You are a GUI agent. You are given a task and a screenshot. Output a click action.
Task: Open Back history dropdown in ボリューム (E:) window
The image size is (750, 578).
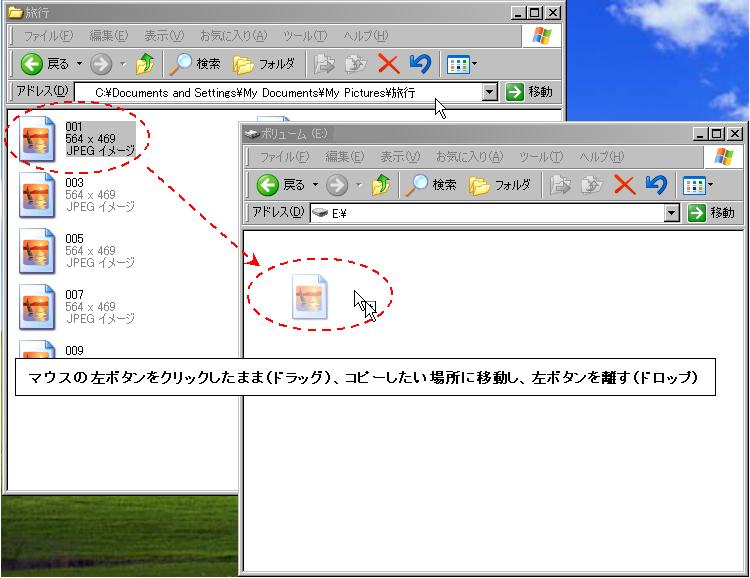tap(315, 185)
